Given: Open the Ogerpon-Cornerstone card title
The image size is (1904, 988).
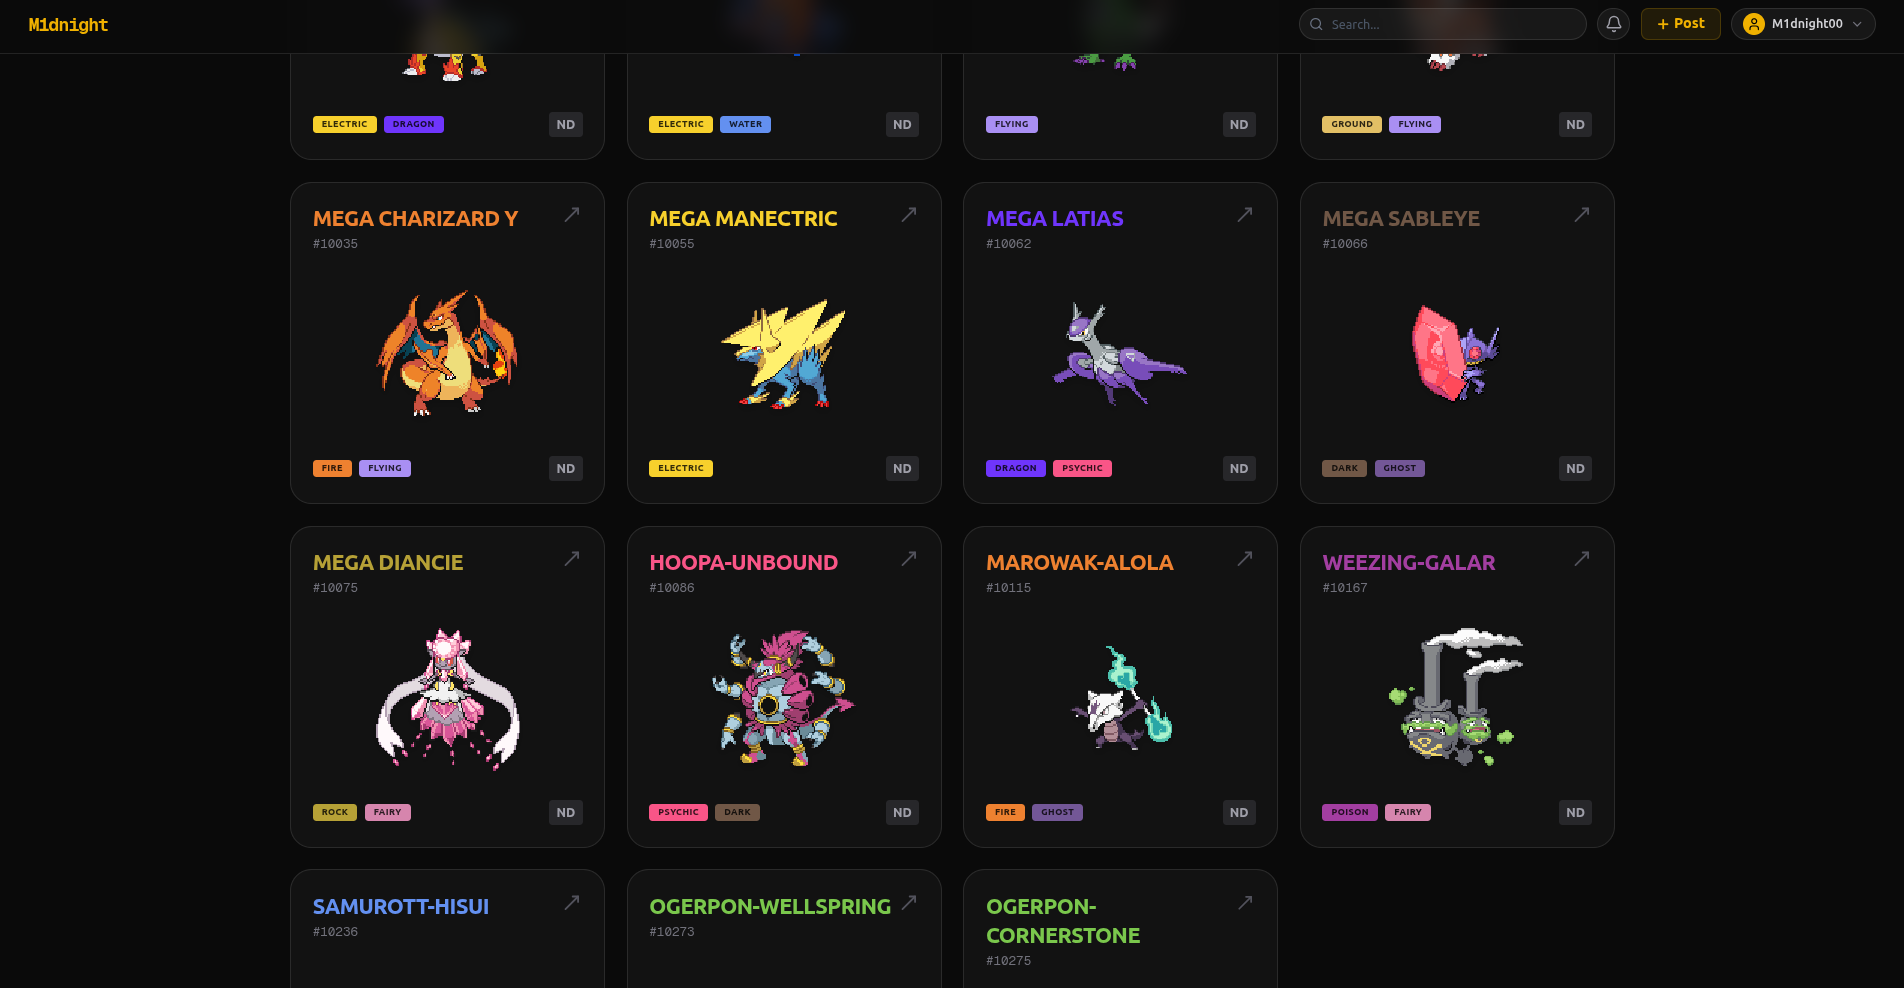Looking at the screenshot, I should 1063,921.
